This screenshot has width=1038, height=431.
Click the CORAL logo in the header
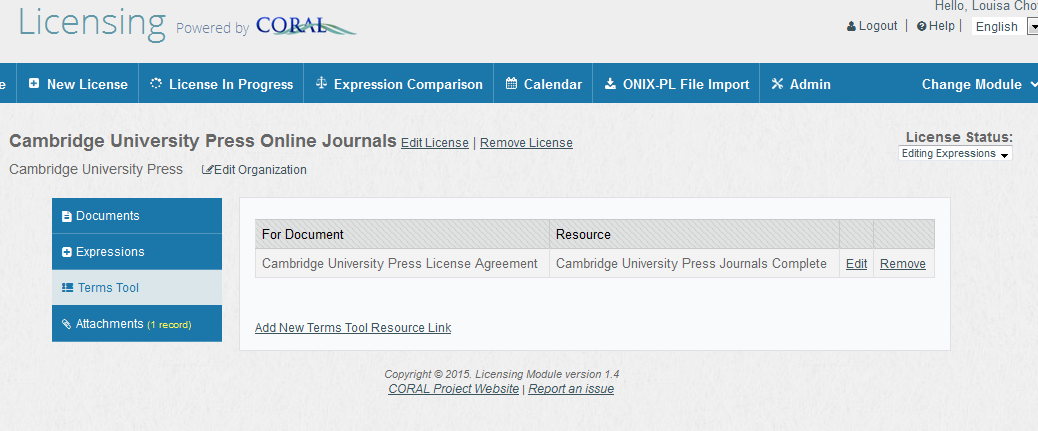tap(306, 26)
